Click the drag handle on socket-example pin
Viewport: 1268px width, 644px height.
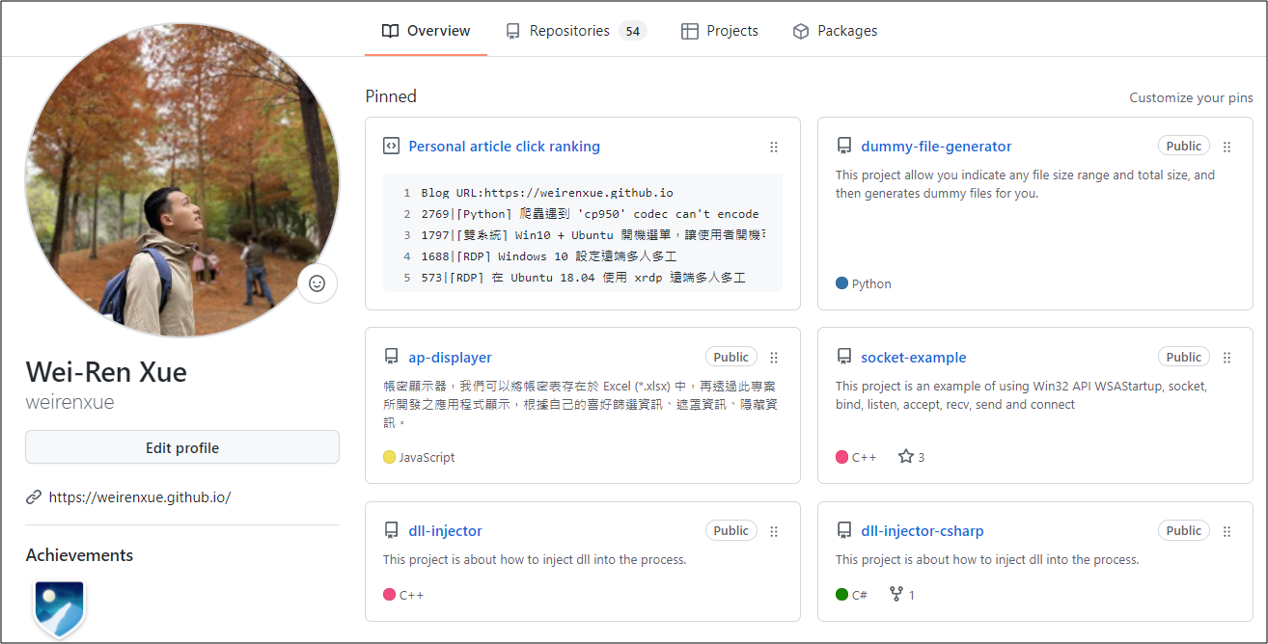1227,358
